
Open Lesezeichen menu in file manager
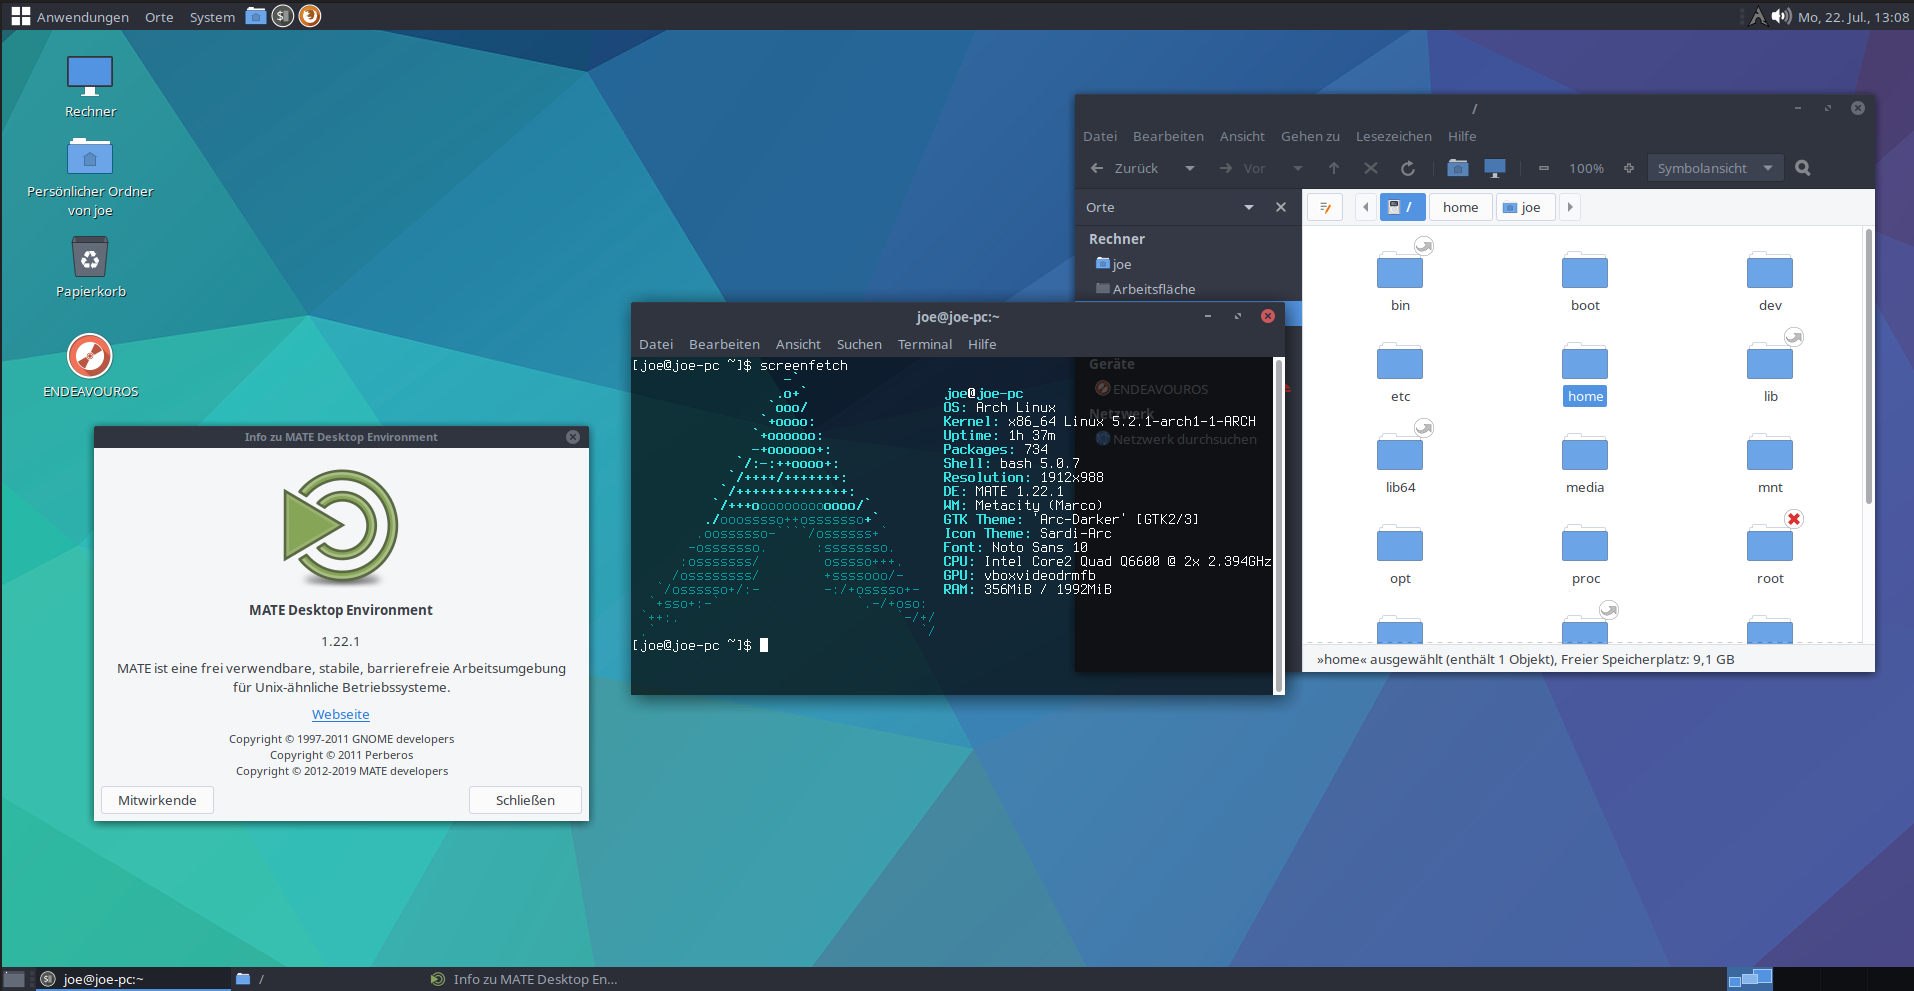[1393, 136]
